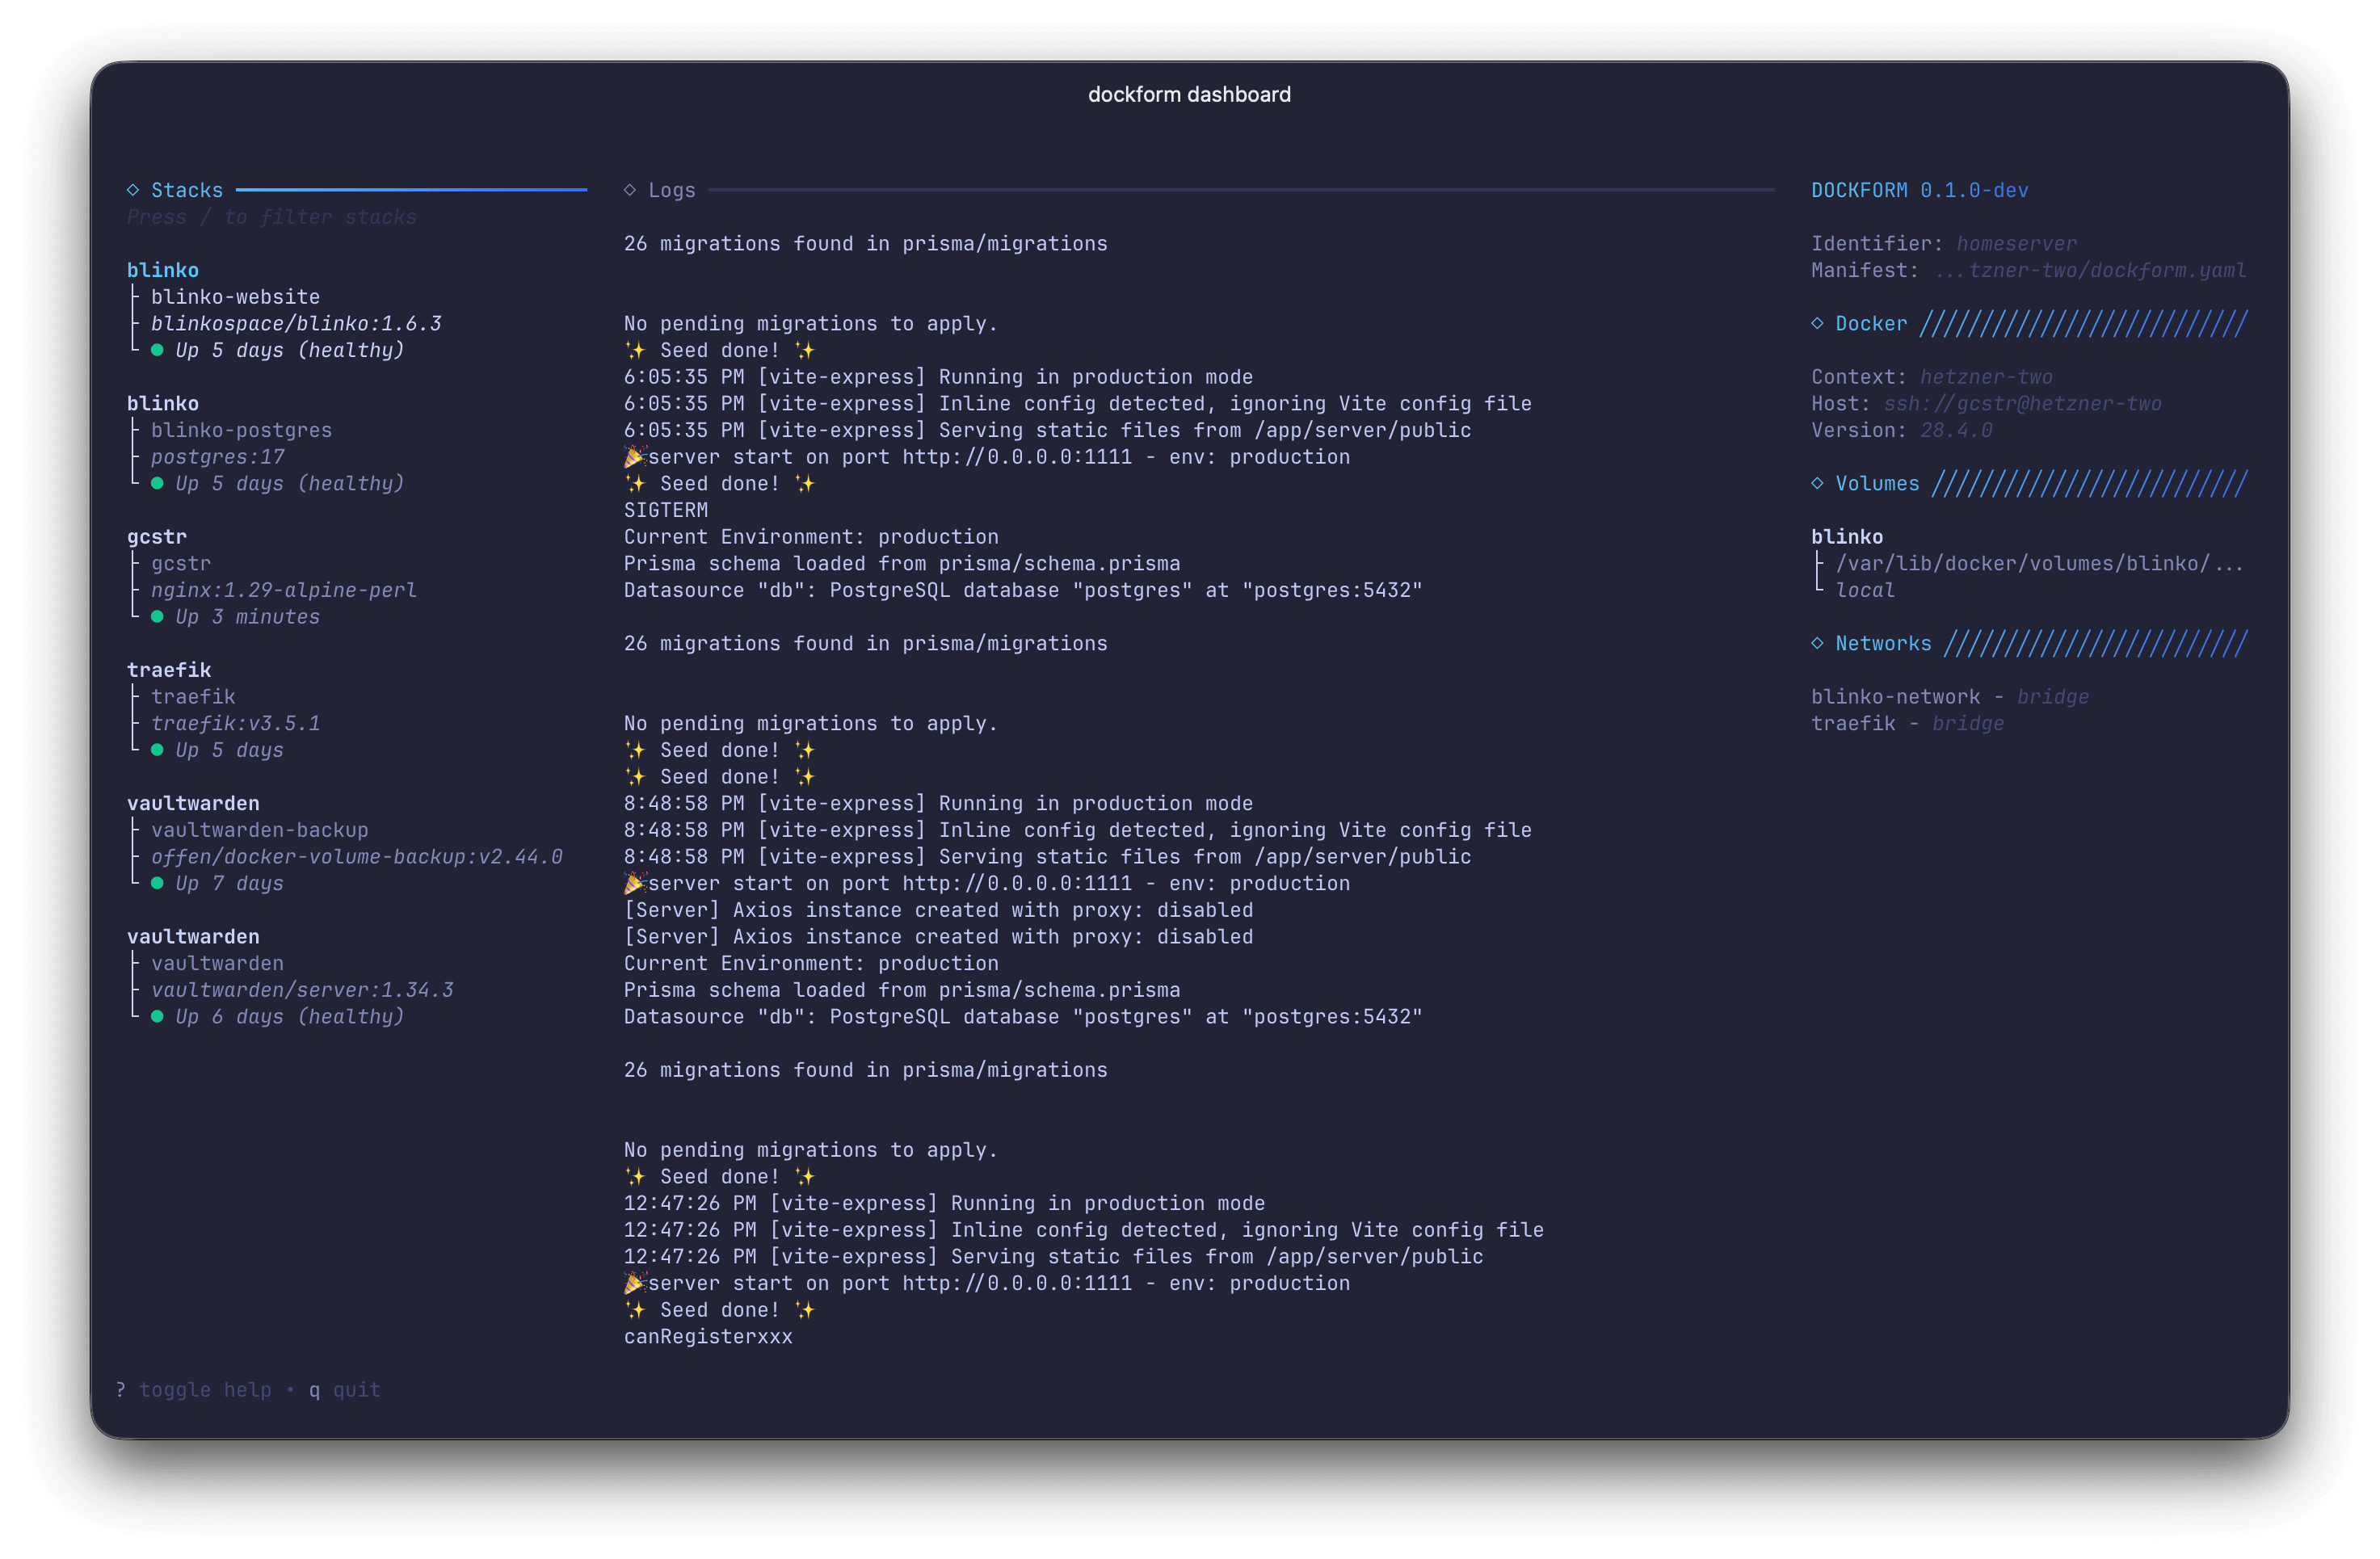The height and width of the screenshot is (1559, 2380).
Task: Click the diamond icon beside Logs
Action: point(630,190)
